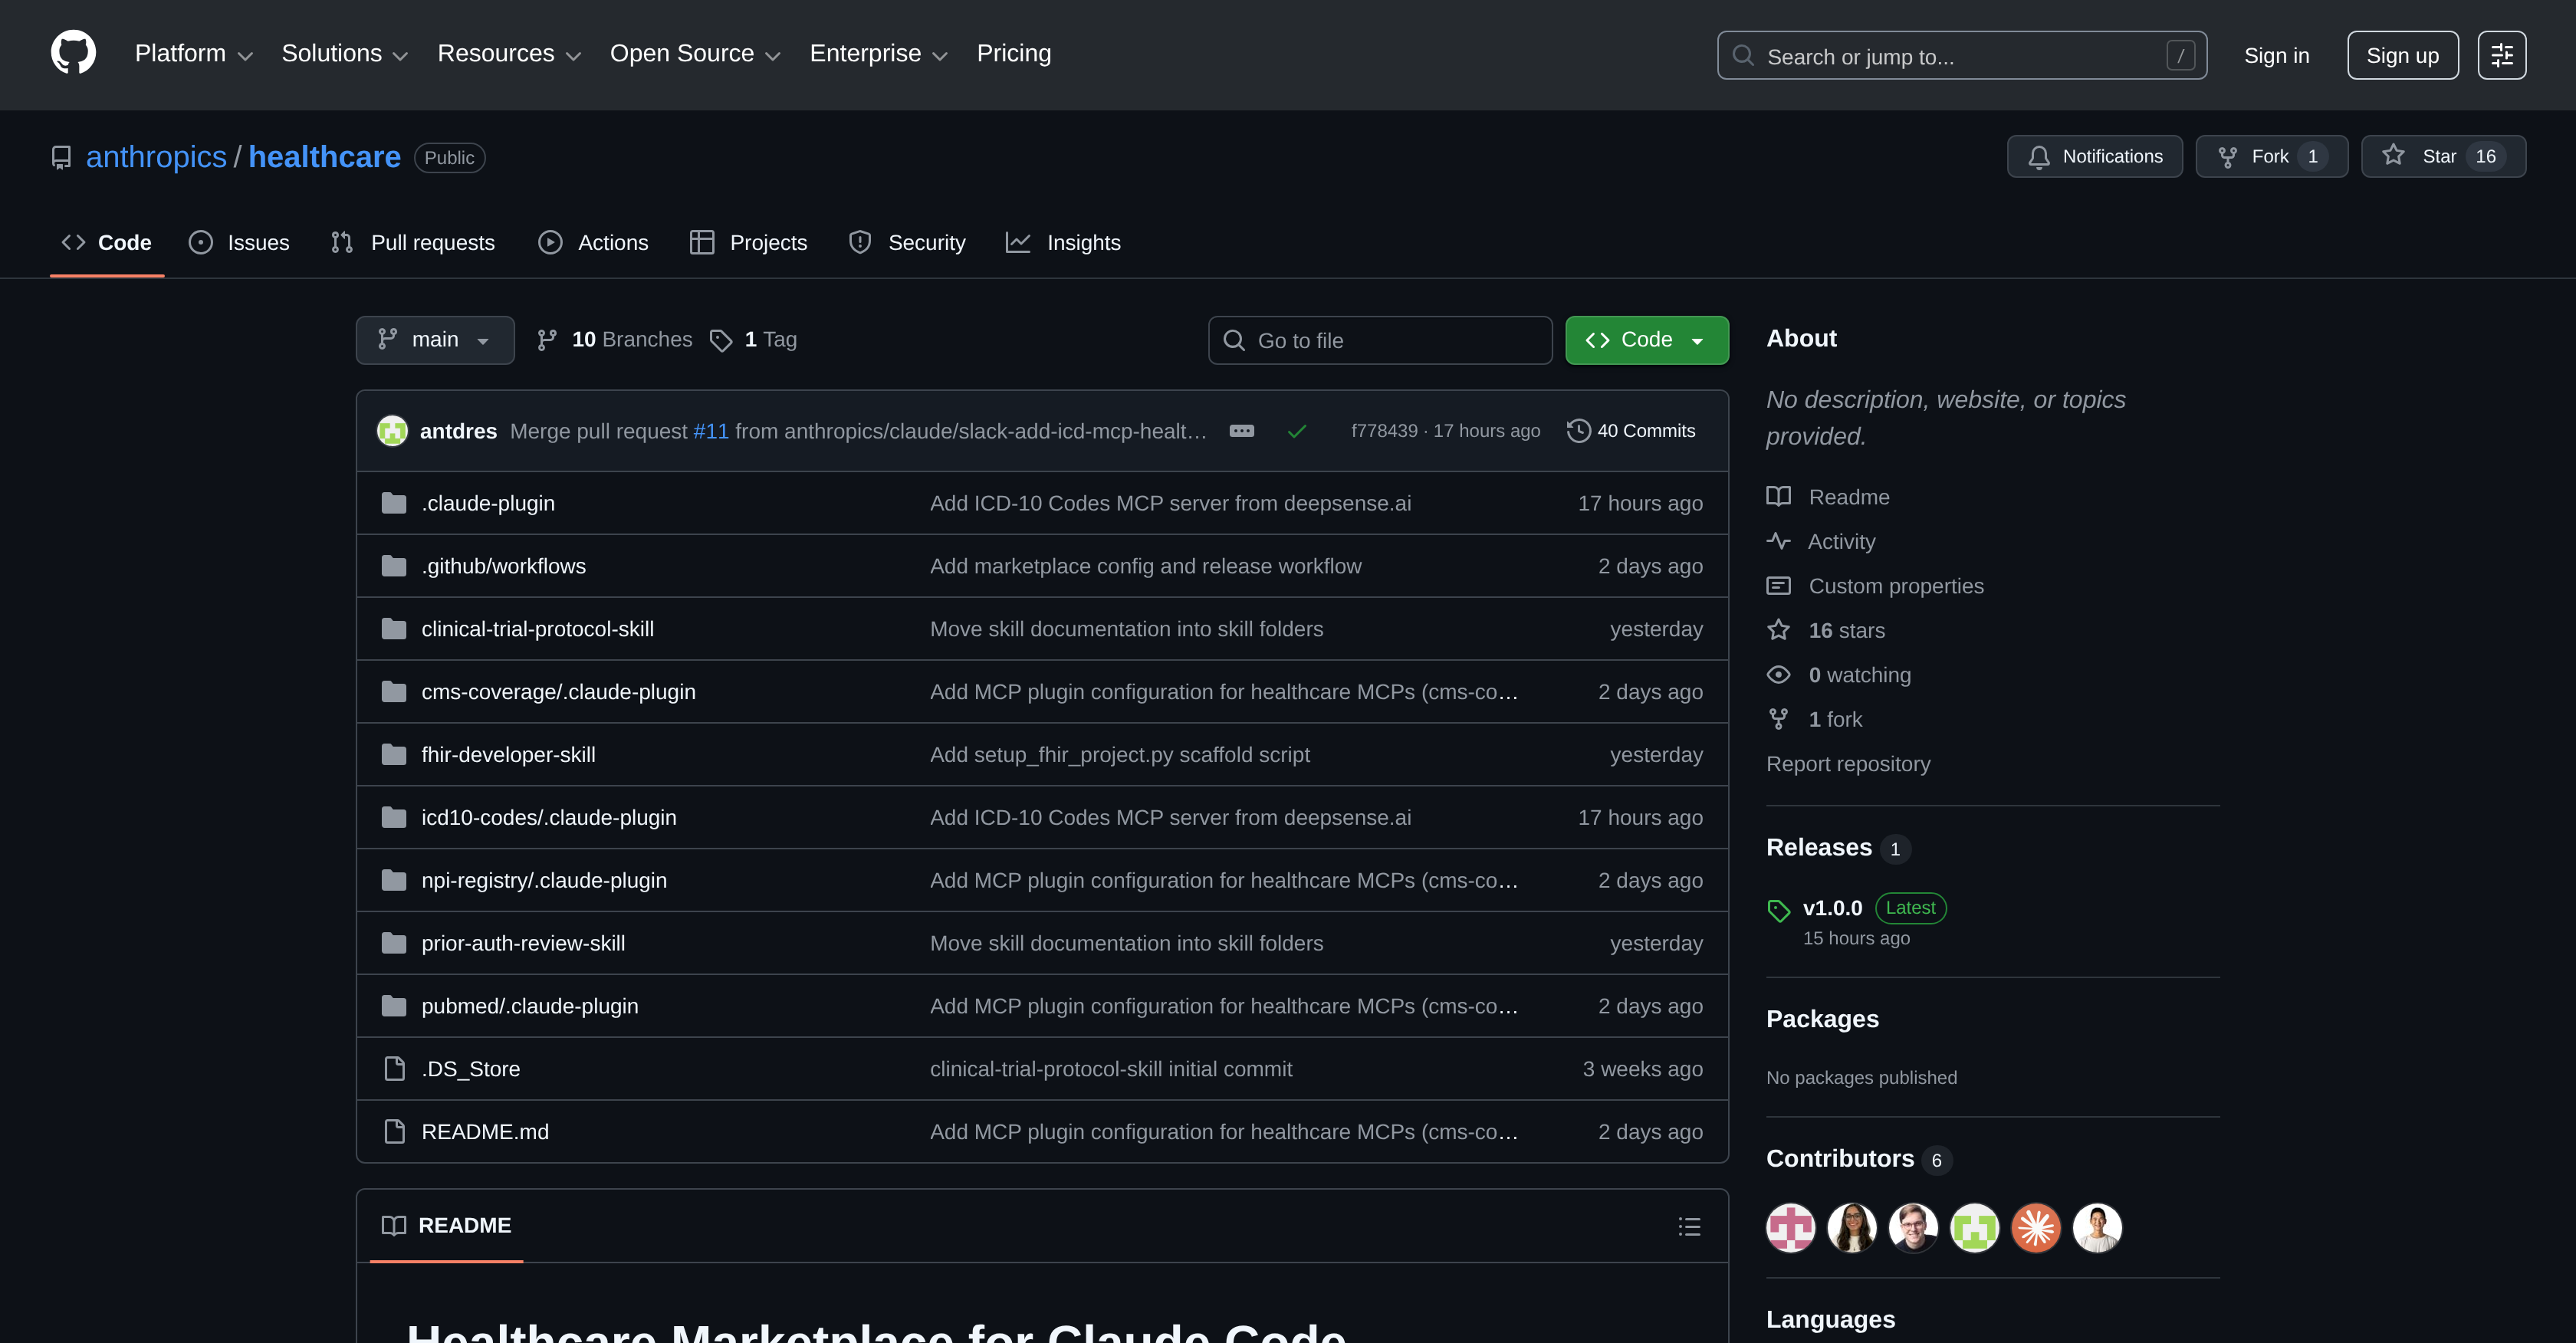
Task: Star the healthcare repository
Action: (2439, 156)
